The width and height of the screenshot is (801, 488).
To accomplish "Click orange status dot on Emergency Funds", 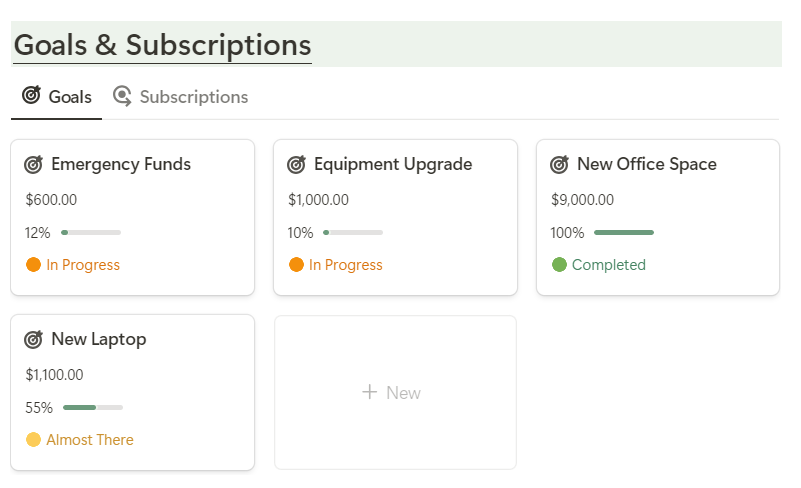I will 33,265.
